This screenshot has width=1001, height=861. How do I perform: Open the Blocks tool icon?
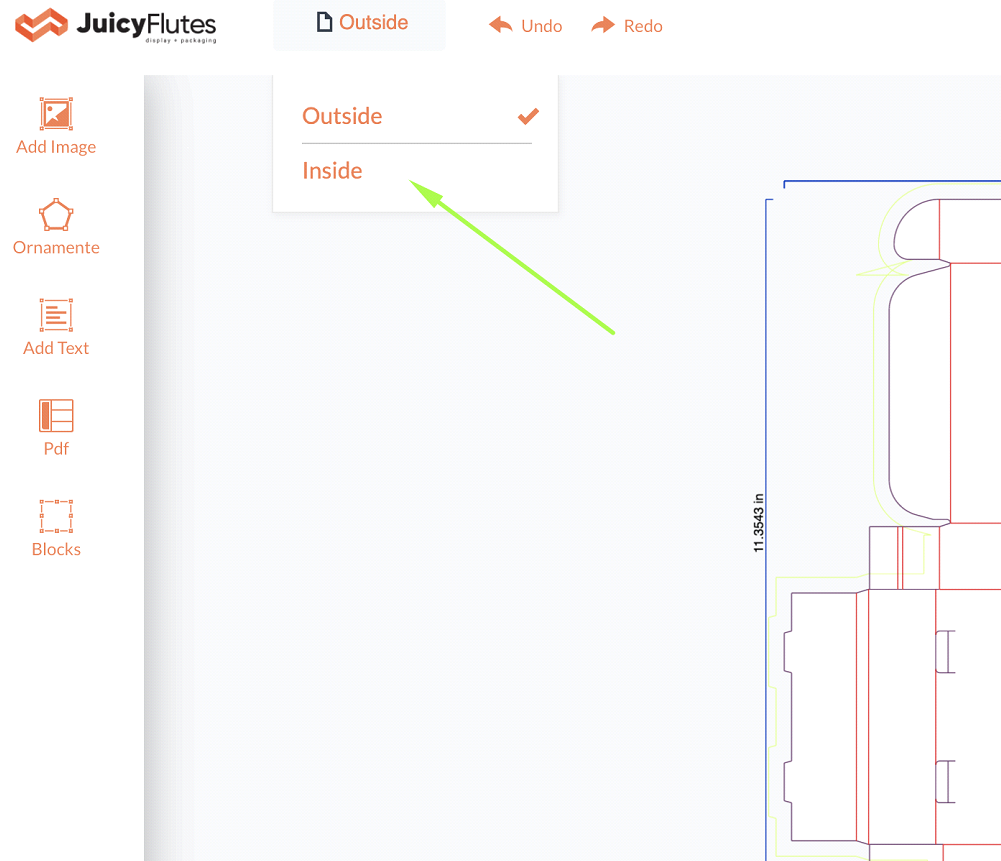click(x=56, y=517)
